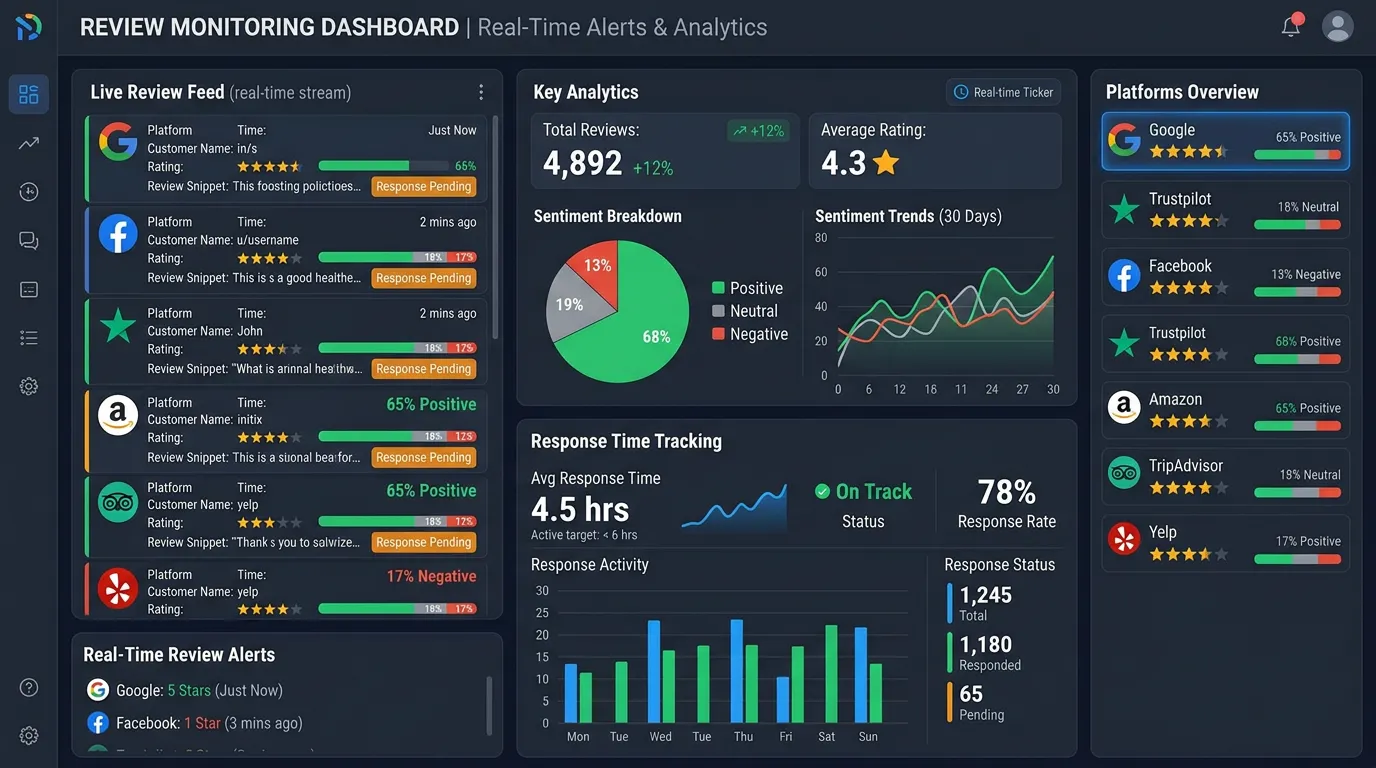
Task: Click the 13% red pie slice
Action: click(595, 266)
